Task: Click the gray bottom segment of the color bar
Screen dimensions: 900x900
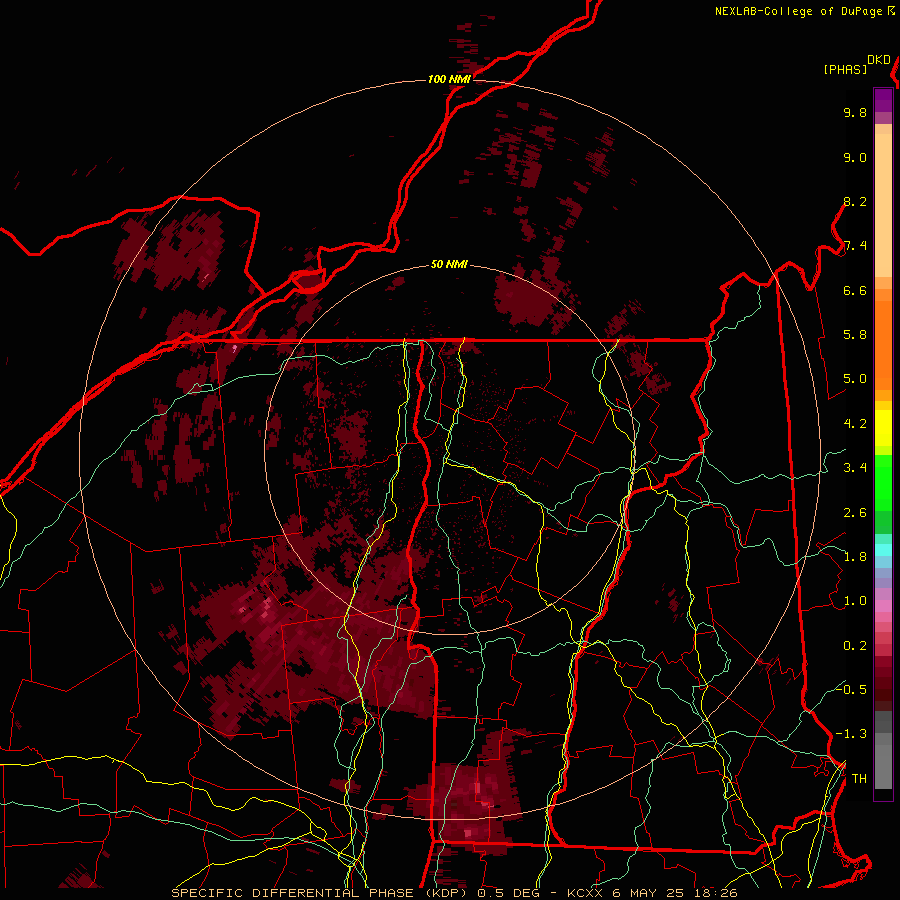Action: pyautogui.click(x=883, y=761)
